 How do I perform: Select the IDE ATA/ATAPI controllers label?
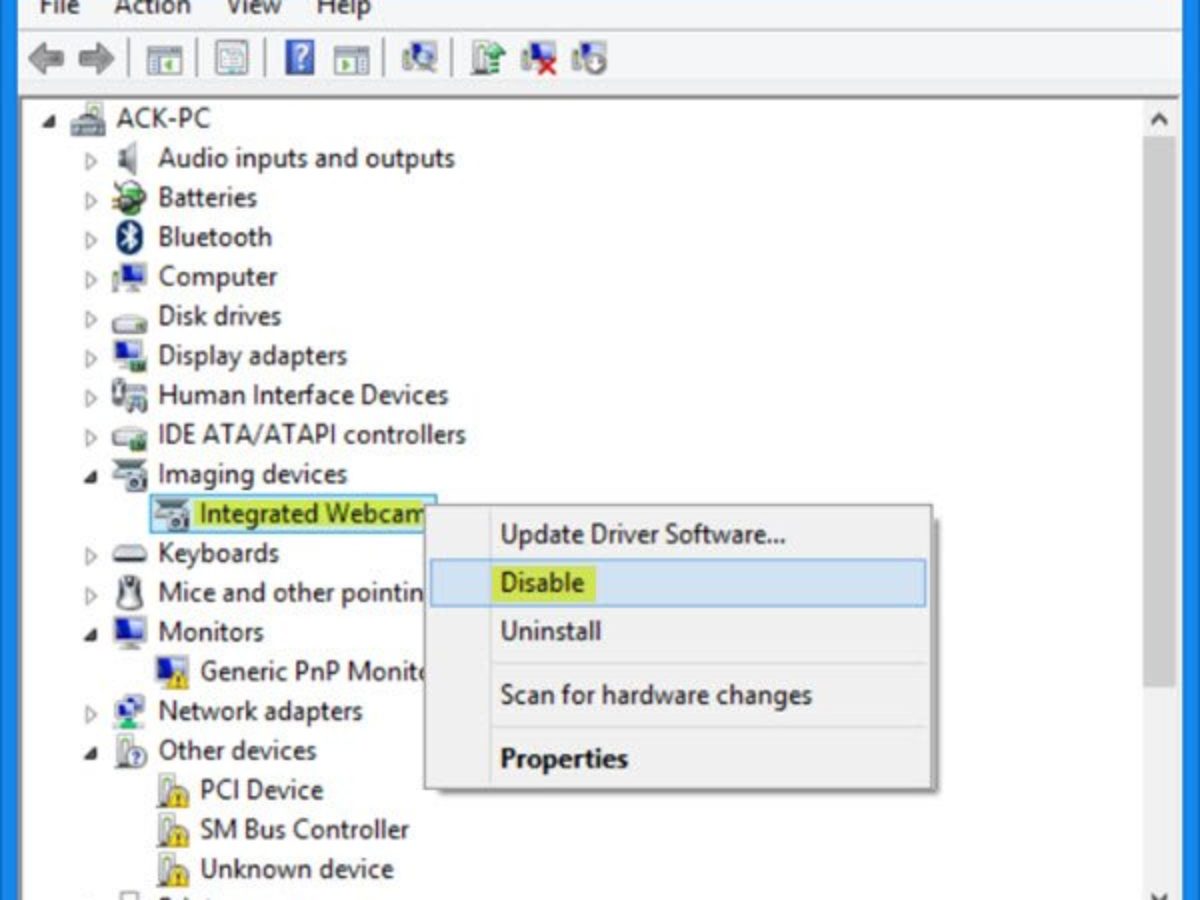tap(311, 435)
